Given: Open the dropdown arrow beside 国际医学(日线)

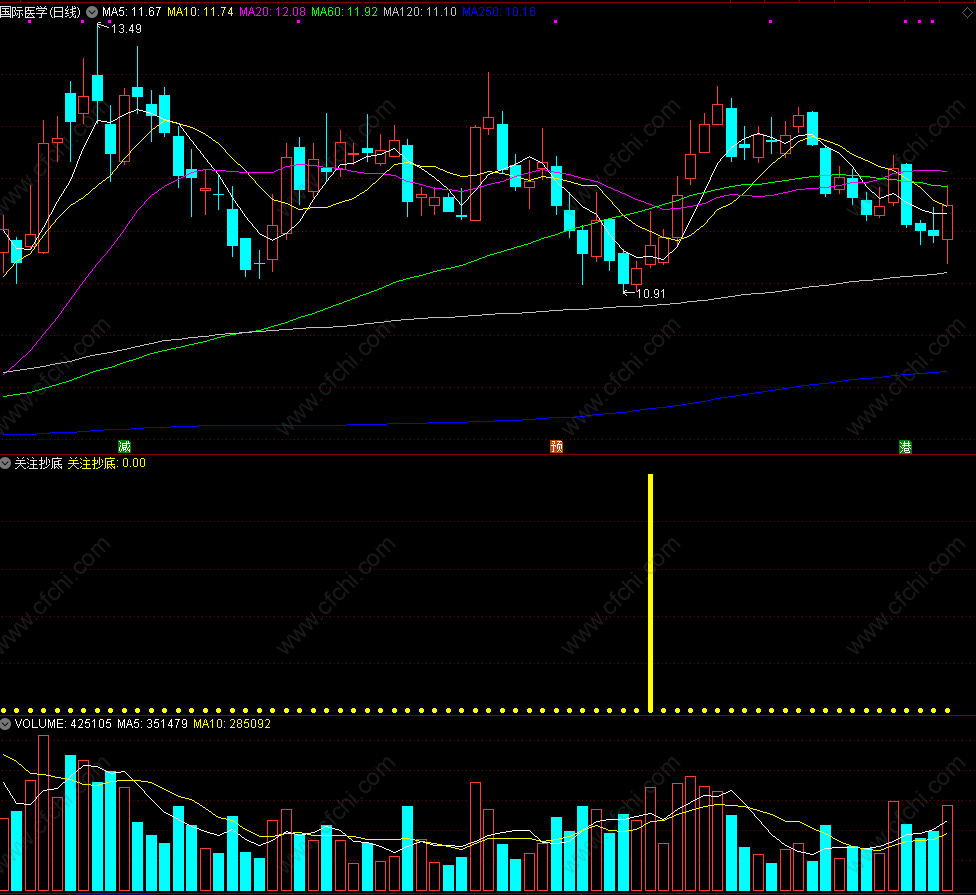Looking at the screenshot, I should (x=92, y=12).
